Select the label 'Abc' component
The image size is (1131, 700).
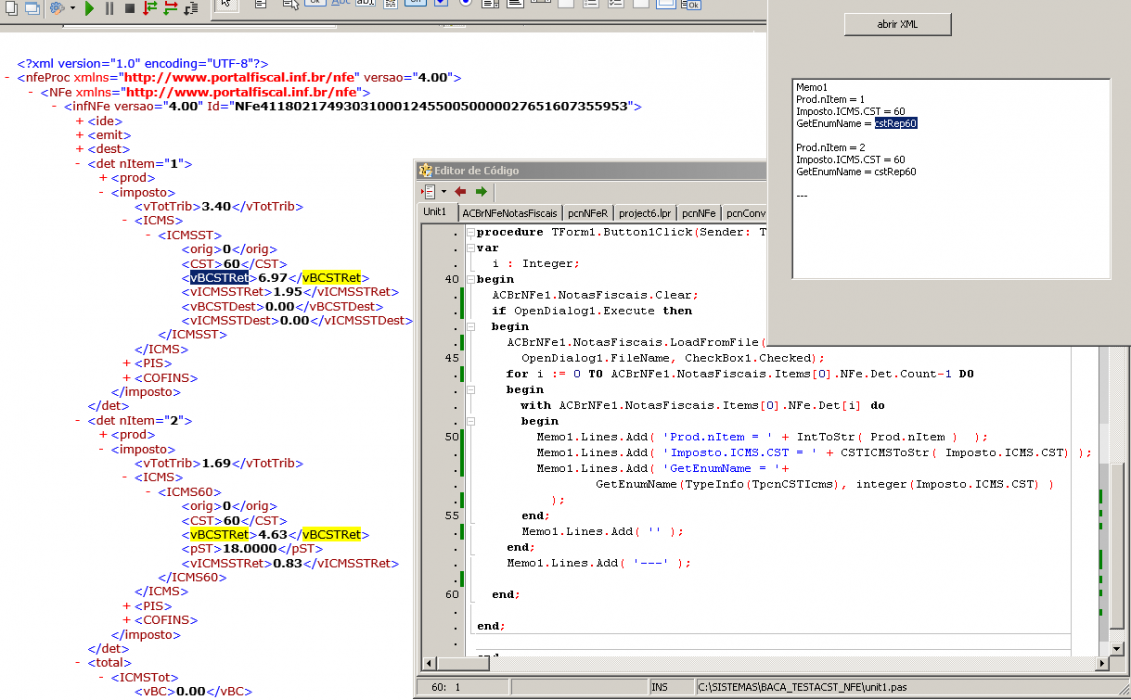[x=340, y=4]
